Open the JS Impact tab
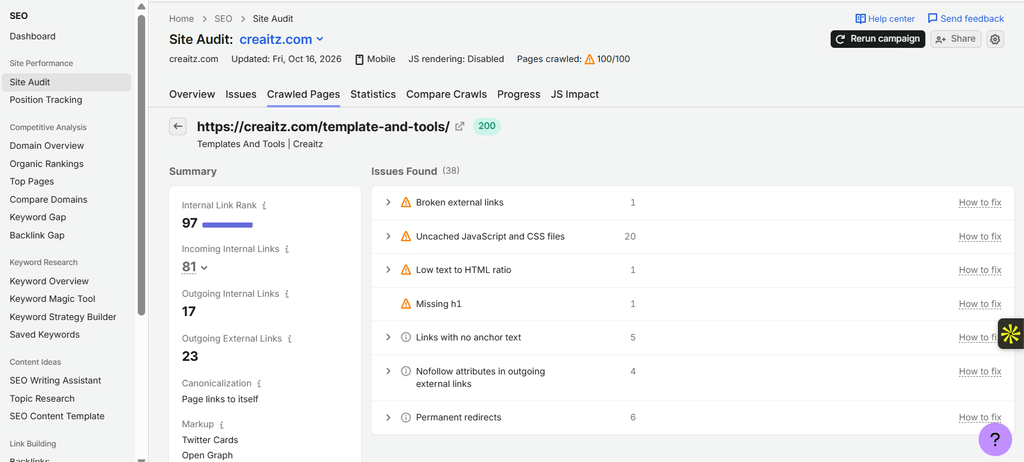 (x=575, y=94)
